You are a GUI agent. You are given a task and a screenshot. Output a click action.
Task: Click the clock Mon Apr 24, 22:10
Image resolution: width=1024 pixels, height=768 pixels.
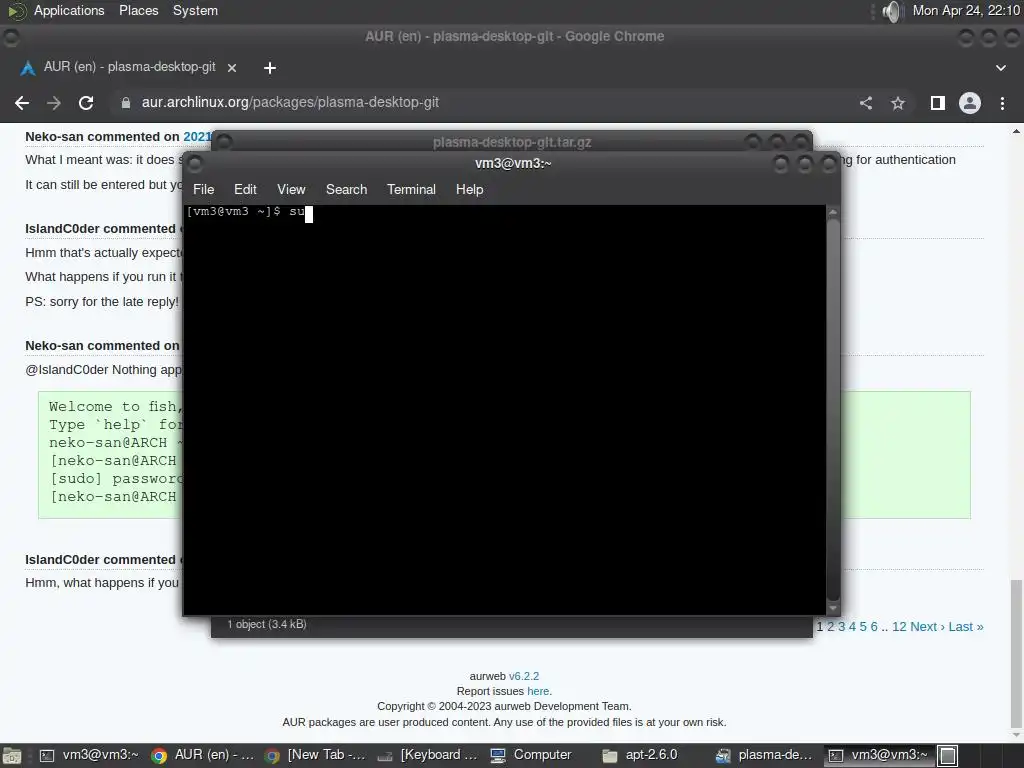coord(966,10)
